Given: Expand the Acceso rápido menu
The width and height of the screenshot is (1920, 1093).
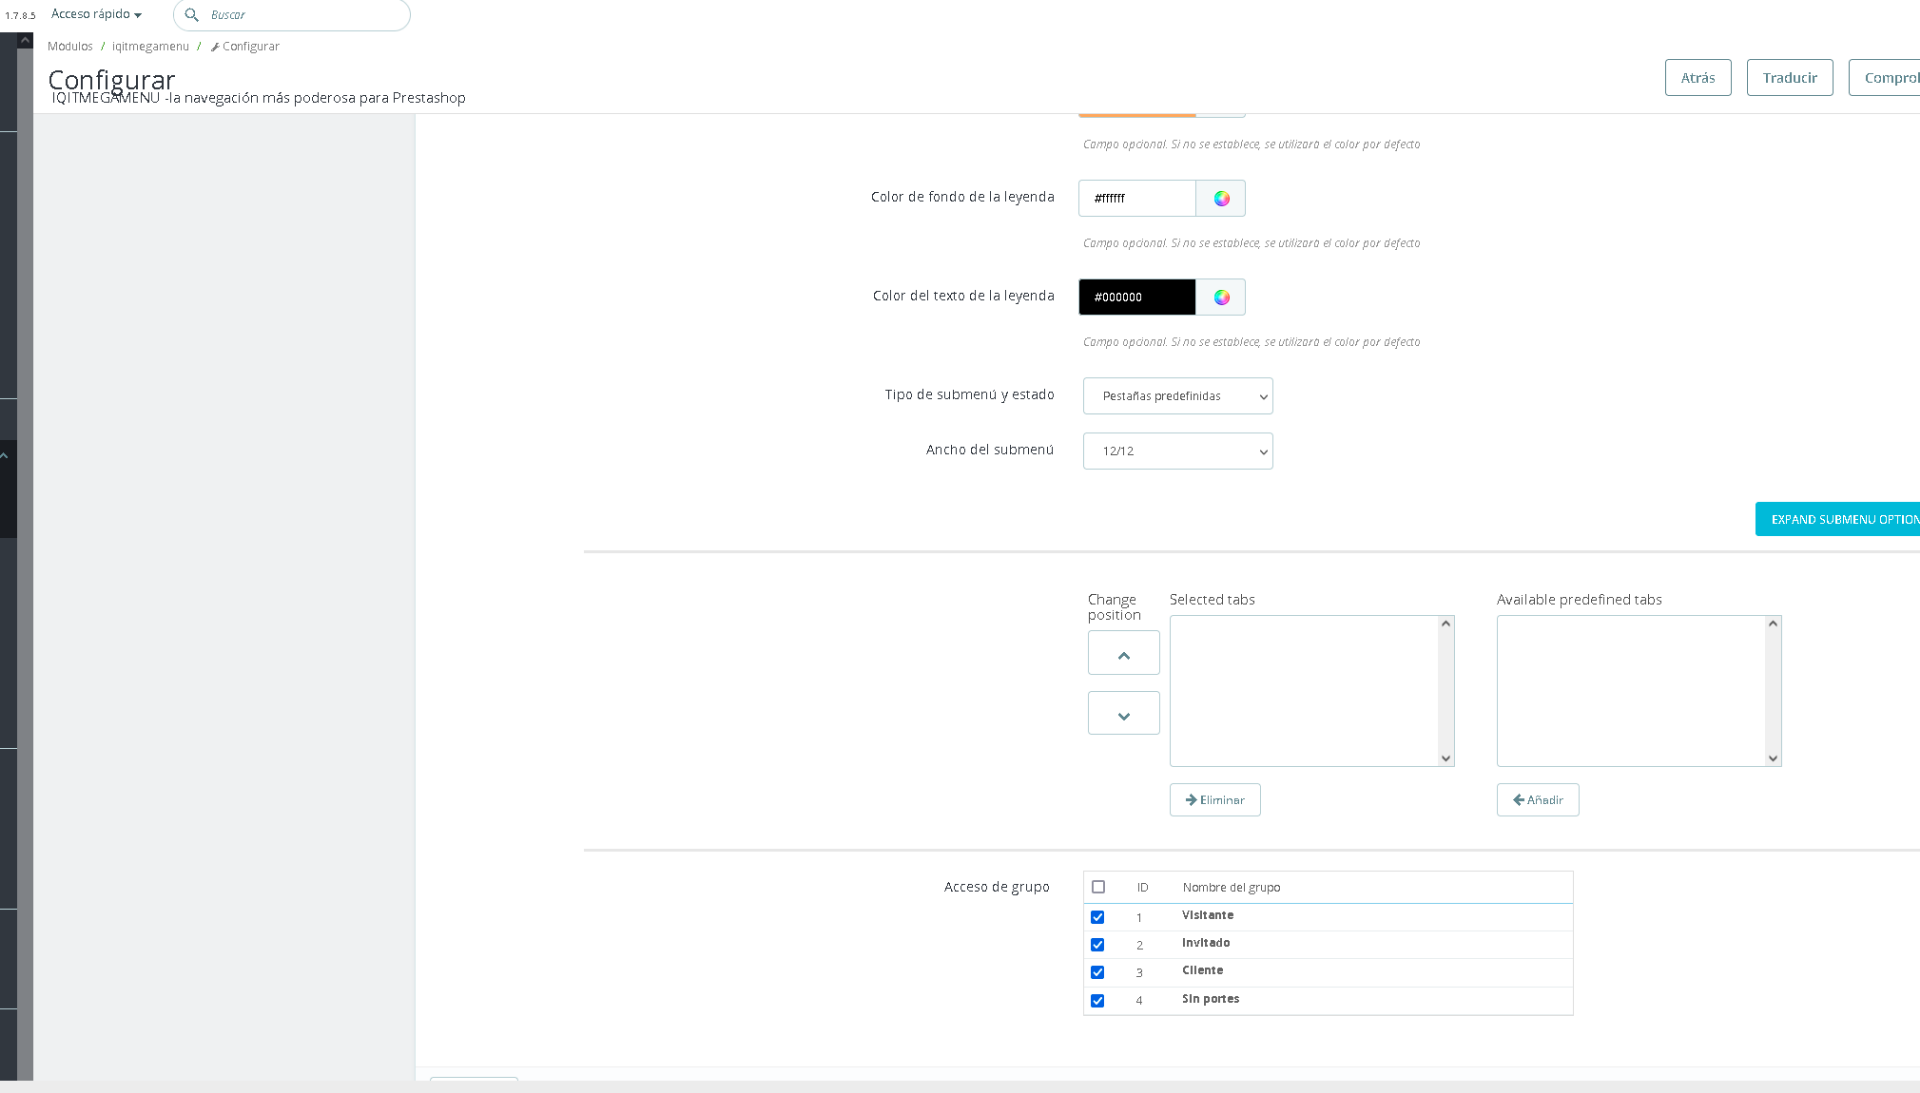Looking at the screenshot, I should tap(96, 14).
